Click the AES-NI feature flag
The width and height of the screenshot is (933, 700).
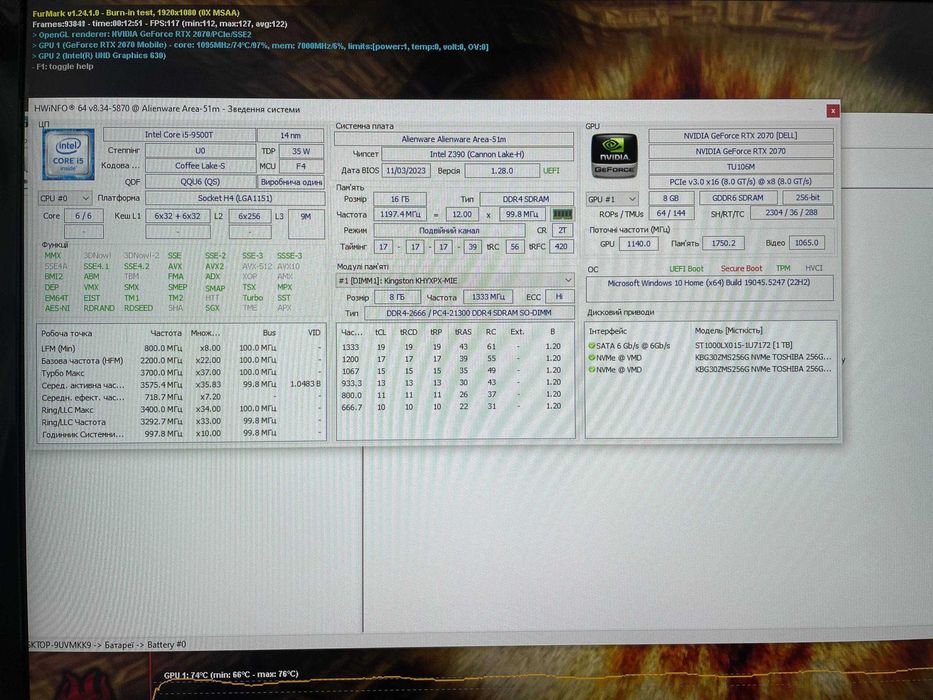tap(57, 308)
